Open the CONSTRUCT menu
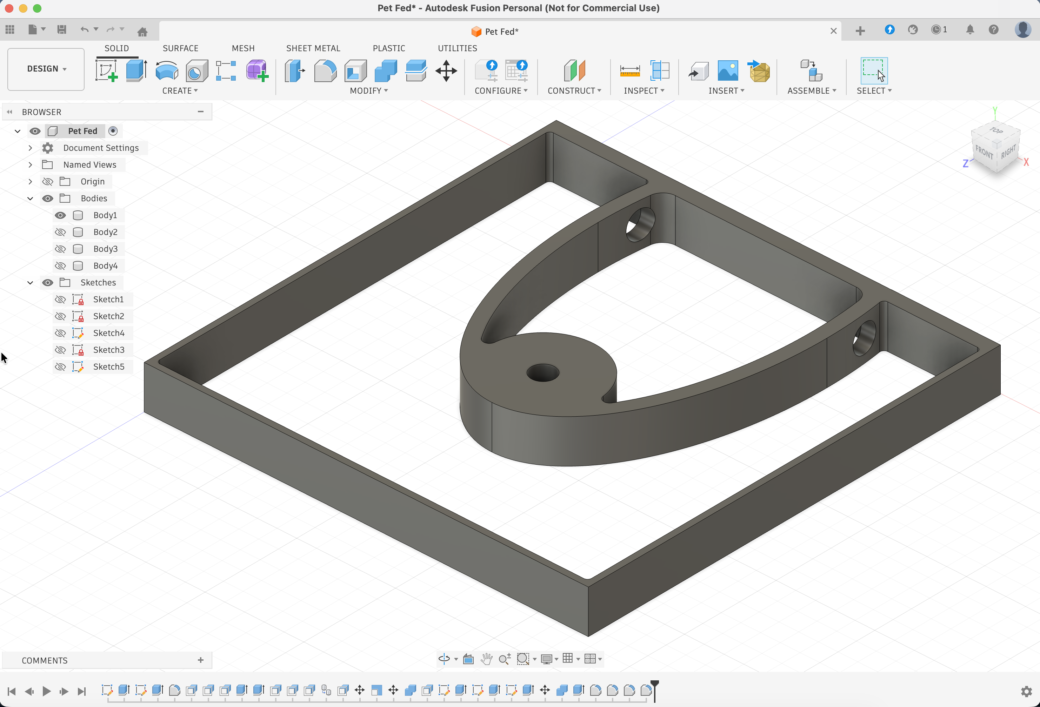This screenshot has height=707, width=1040. [574, 91]
